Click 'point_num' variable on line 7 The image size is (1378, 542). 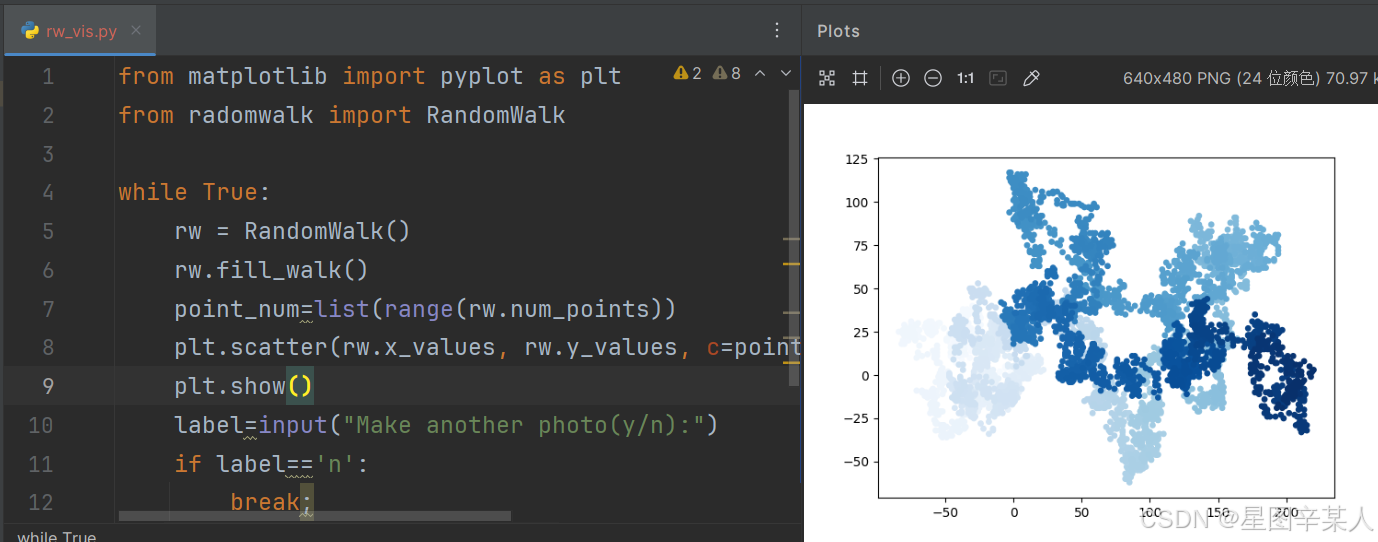[x=236, y=309]
